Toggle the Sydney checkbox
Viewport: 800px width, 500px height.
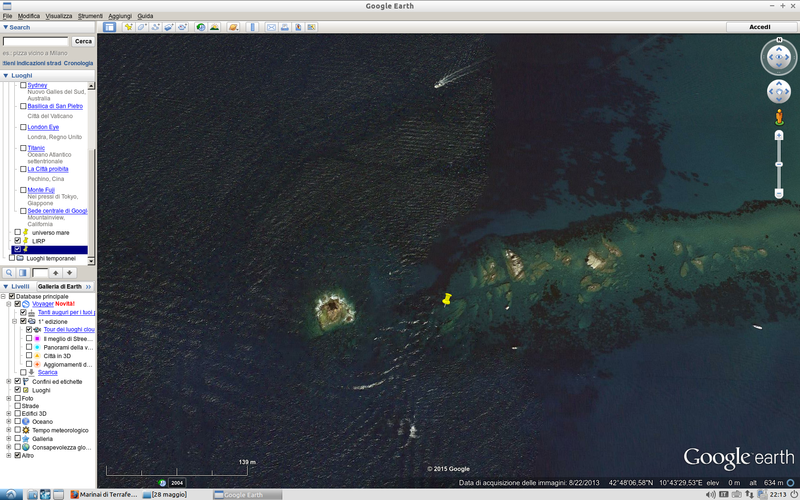[x=23, y=85]
